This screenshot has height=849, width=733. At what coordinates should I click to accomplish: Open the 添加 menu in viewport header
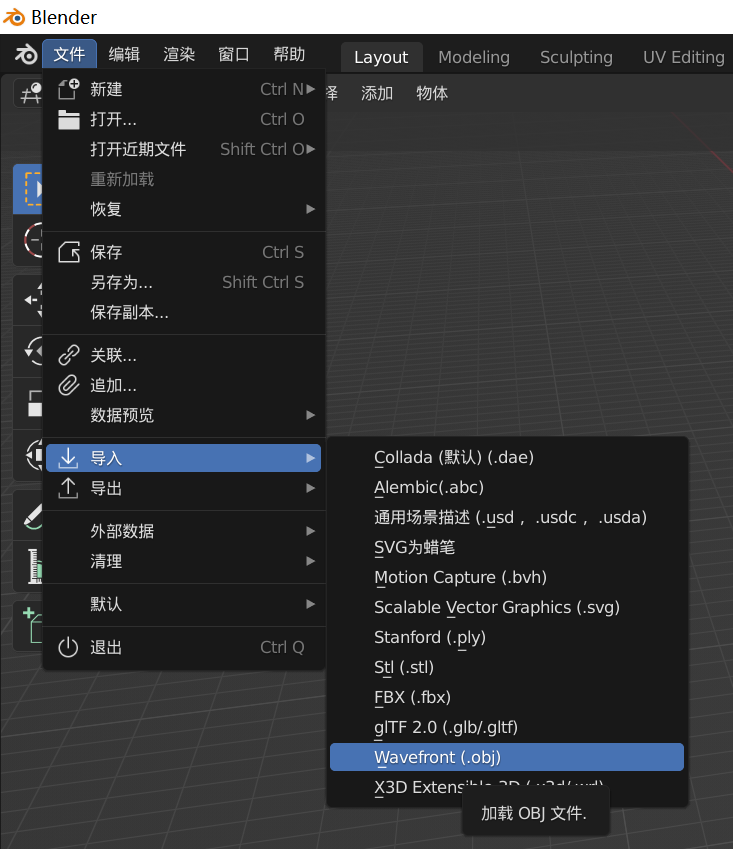coord(377,93)
